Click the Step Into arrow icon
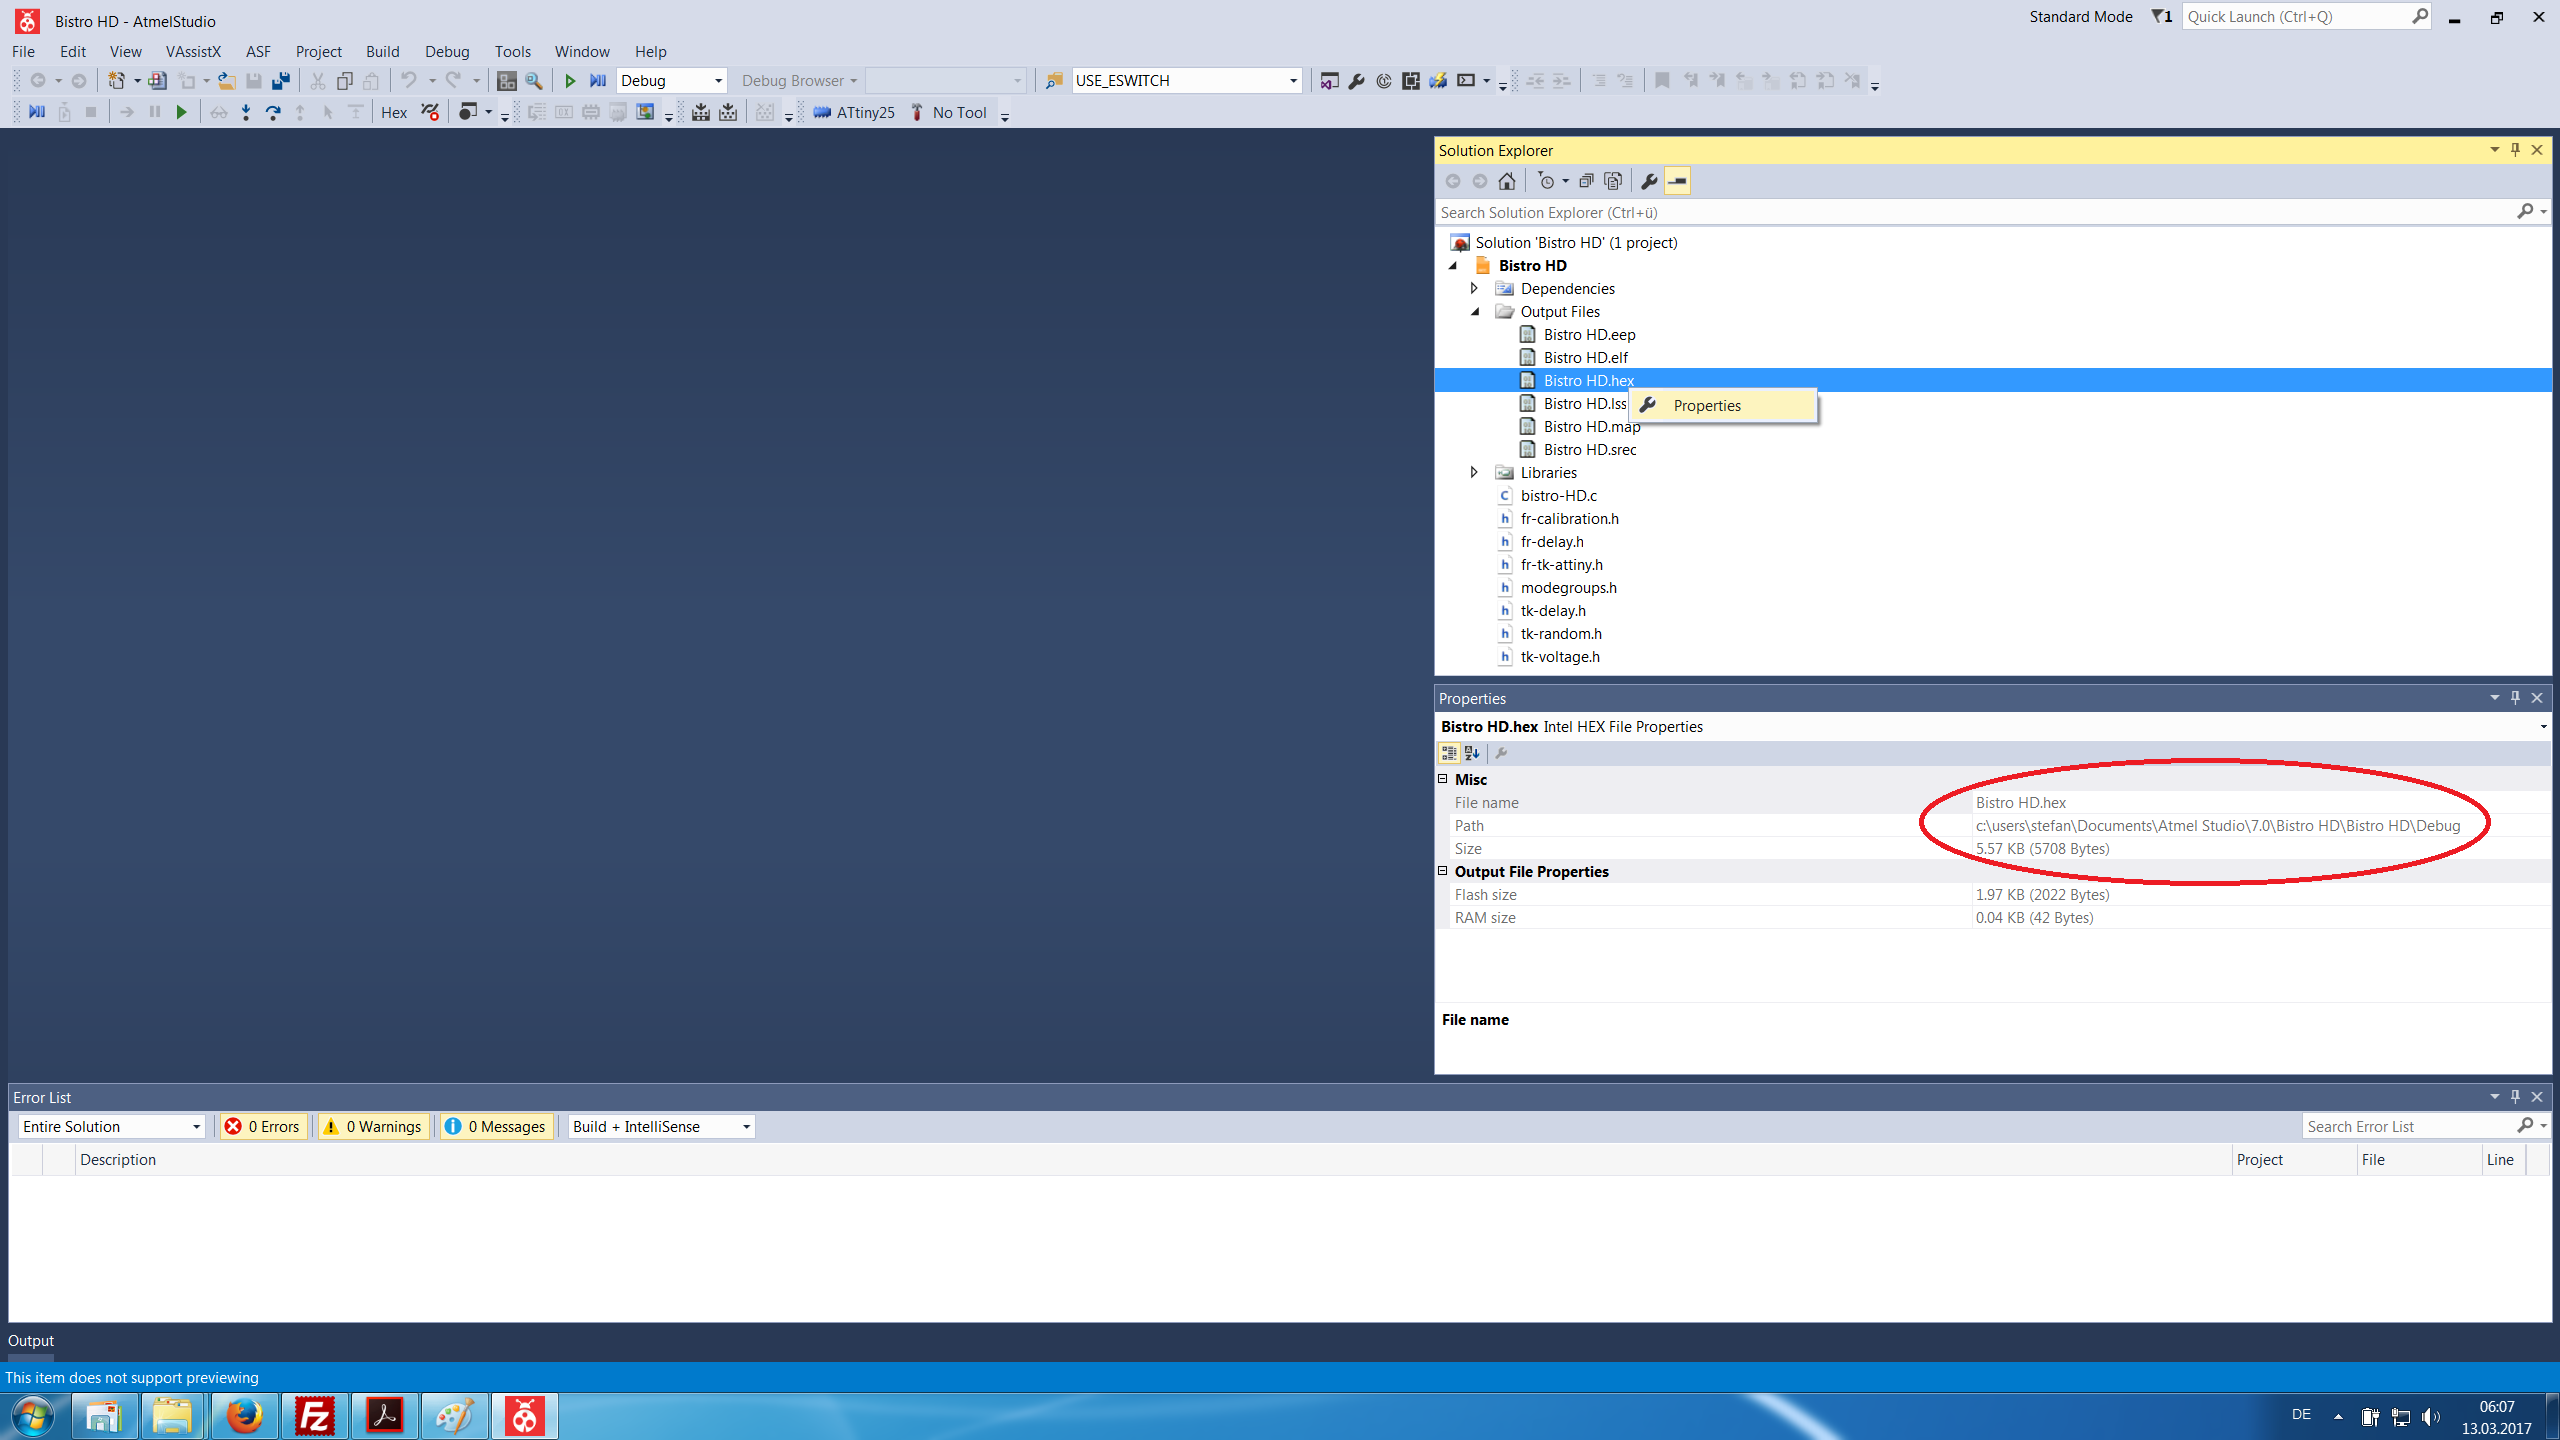 246,113
